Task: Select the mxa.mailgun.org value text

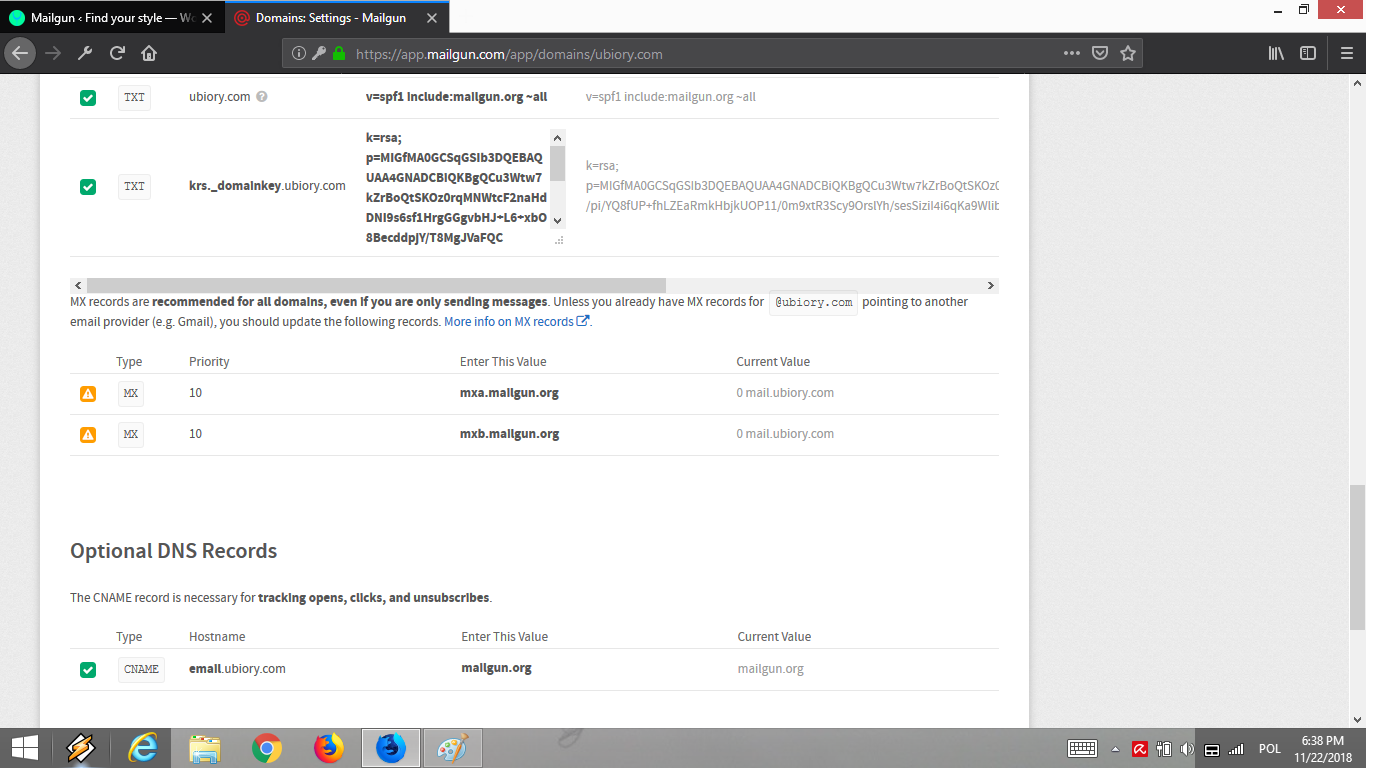Action: coord(509,393)
